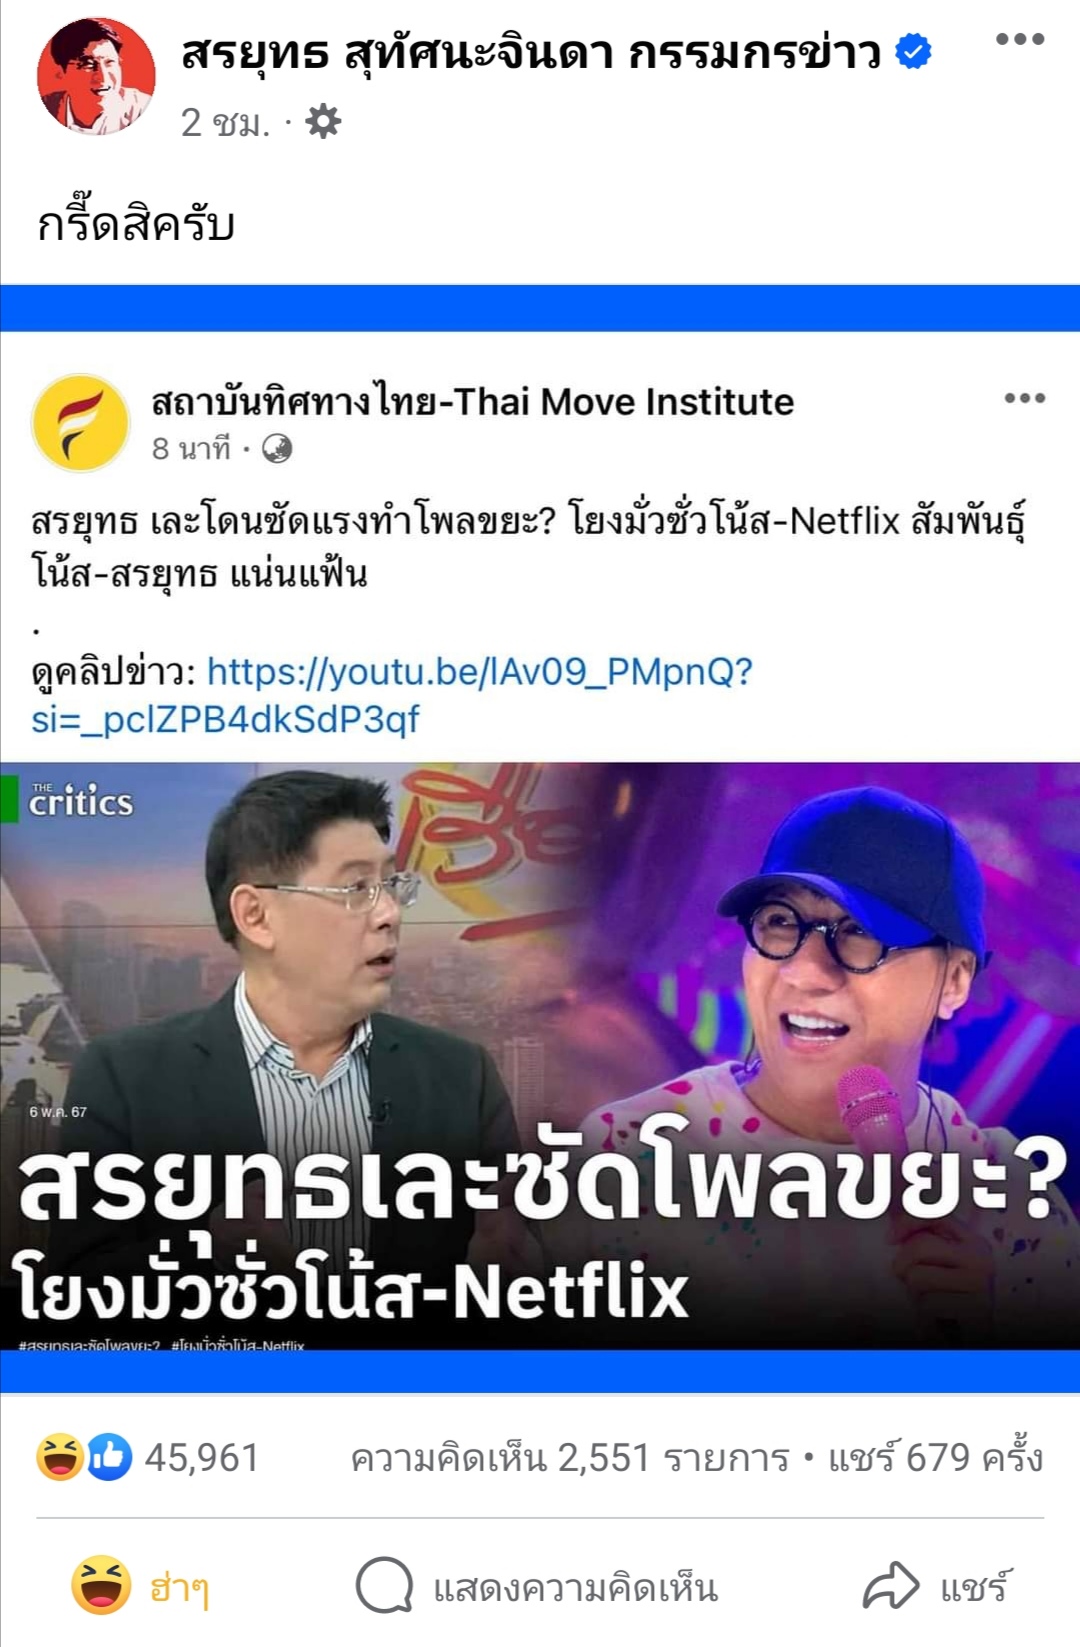The image size is (1080, 1647).
Task: Open shared post's three-dot options menu
Action: pyautogui.click(x=1025, y=398)
